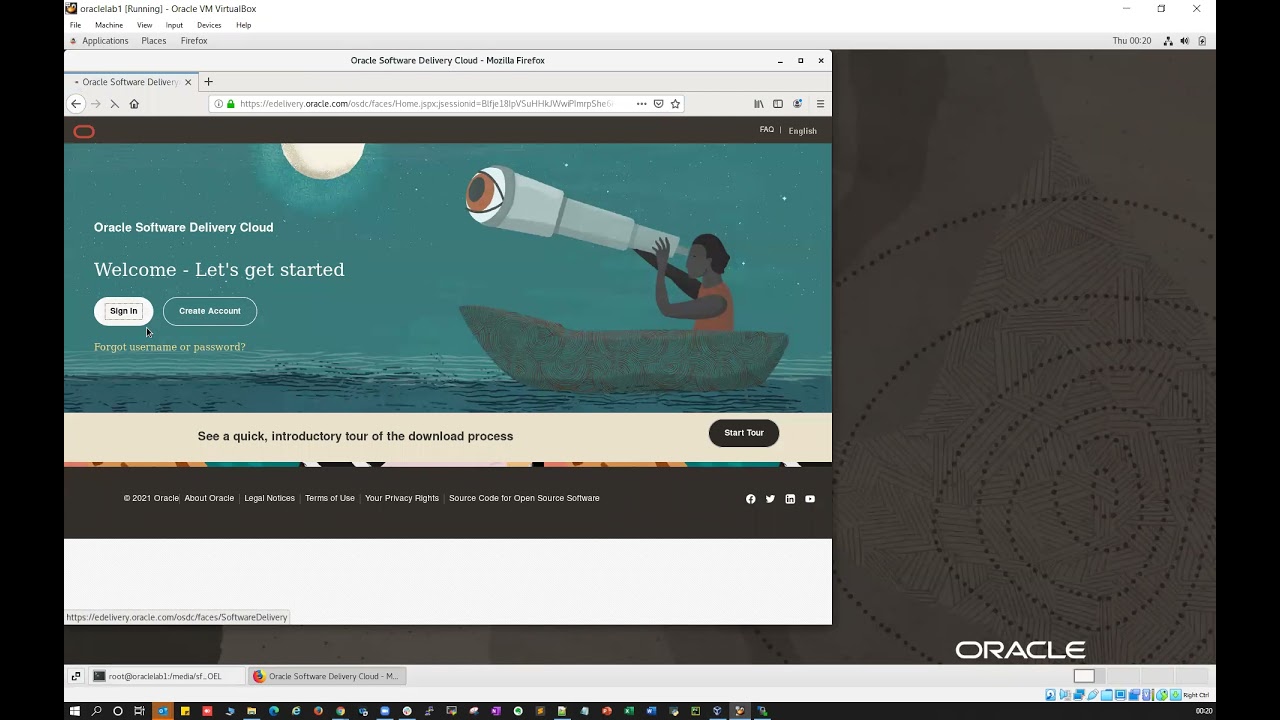Open VirtualBox Input menu
Screen dimensions: 1280x720
tap(174, 25)
